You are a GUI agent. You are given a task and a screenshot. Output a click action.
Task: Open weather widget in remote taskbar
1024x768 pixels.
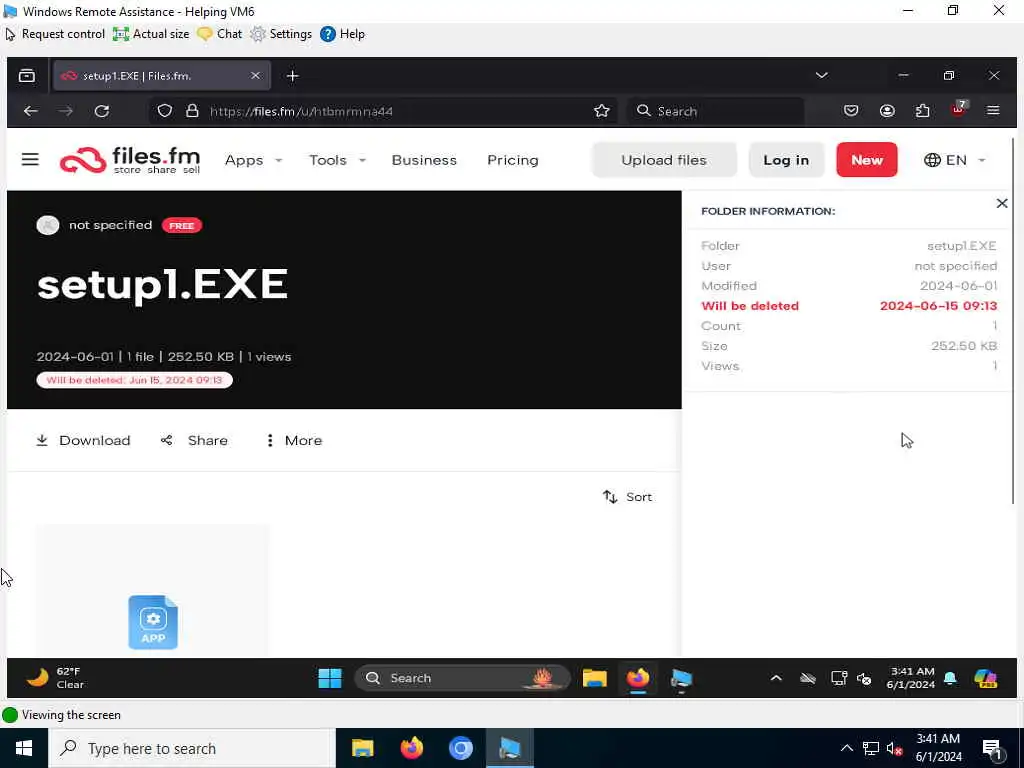point(56,678)
